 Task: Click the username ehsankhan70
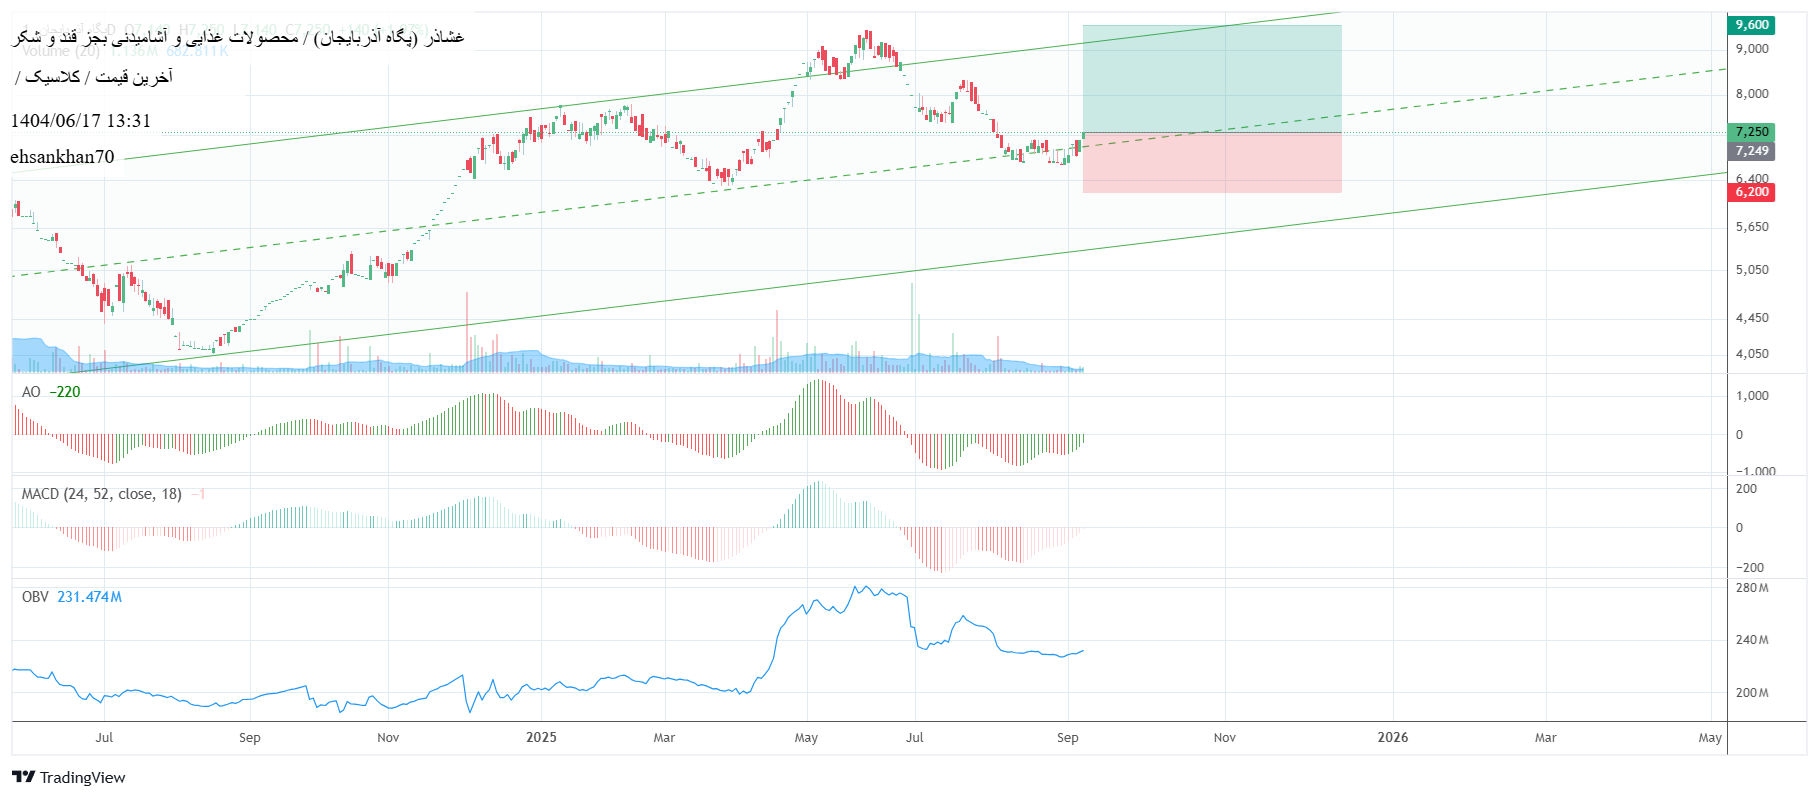[62, 157]
